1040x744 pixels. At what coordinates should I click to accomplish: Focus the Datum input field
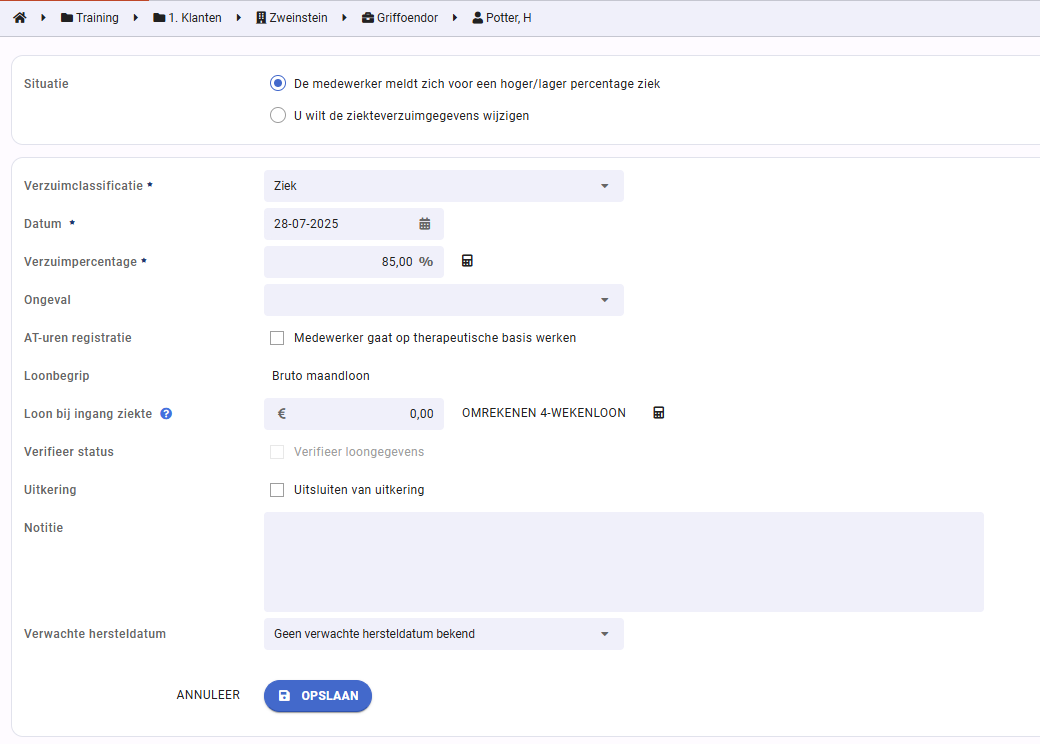(x=354, y=224)
